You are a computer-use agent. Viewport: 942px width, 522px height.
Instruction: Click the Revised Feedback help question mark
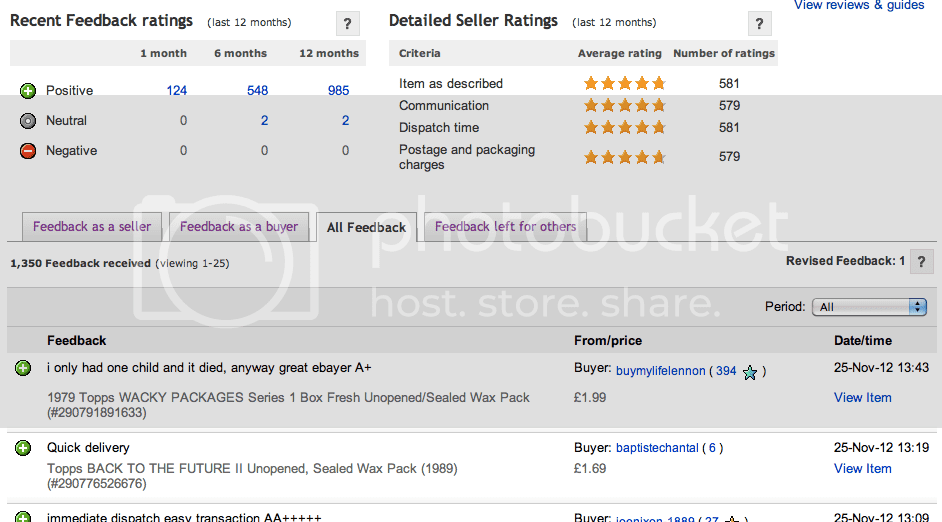tap(921, 262)
